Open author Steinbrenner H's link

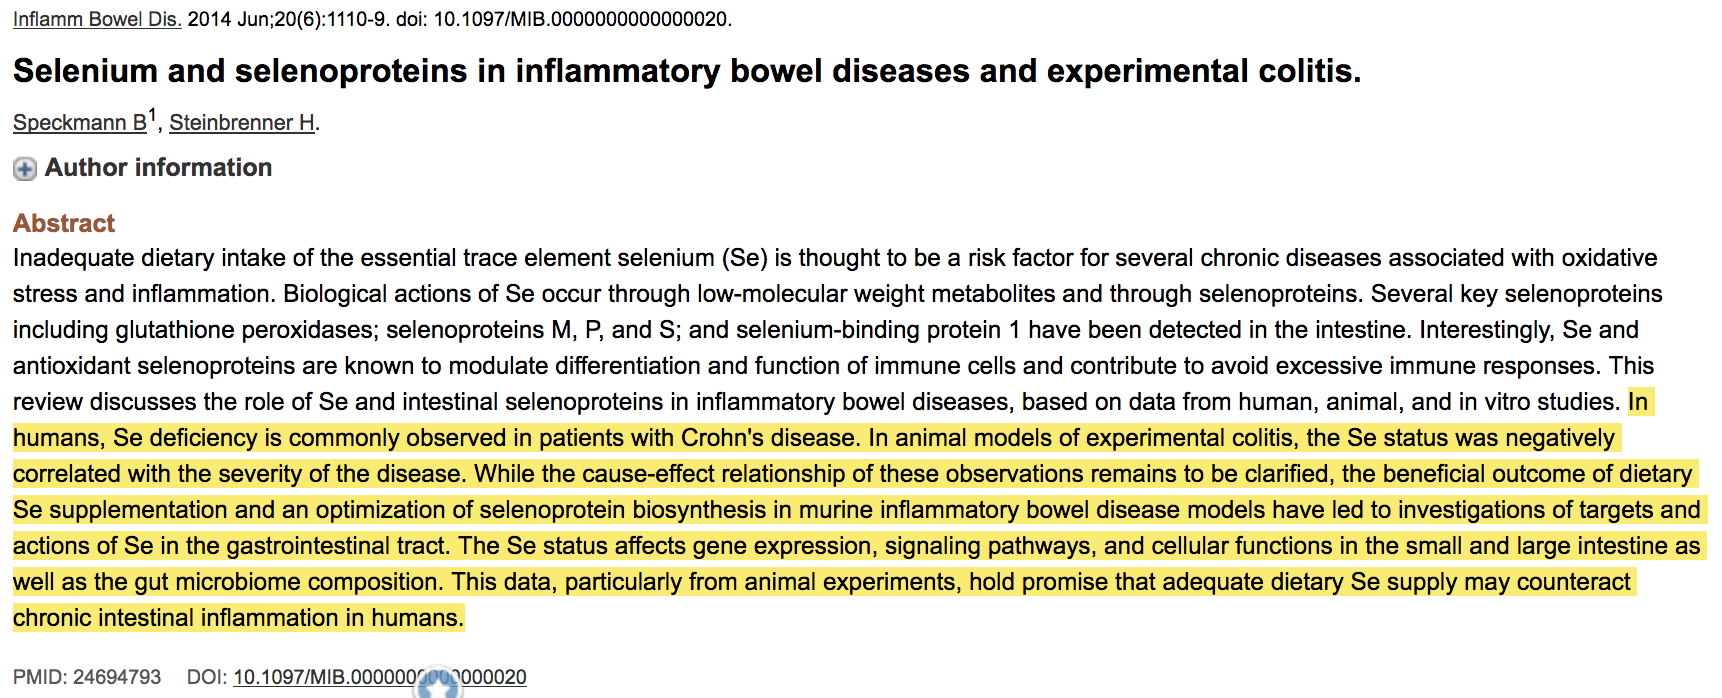(x=242, y=123)
